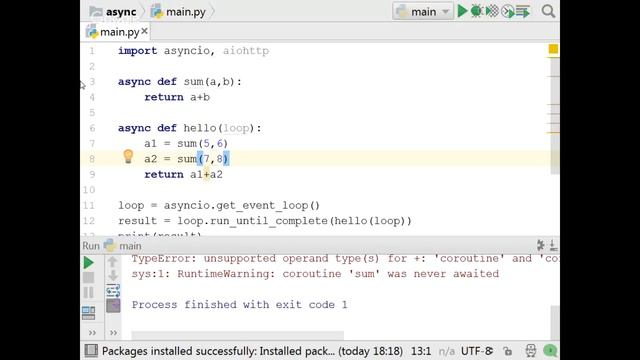The height and width of the screenshot is (360, 640).
Task: Select the main tab in Run panel
Action: tap(123, 246)
